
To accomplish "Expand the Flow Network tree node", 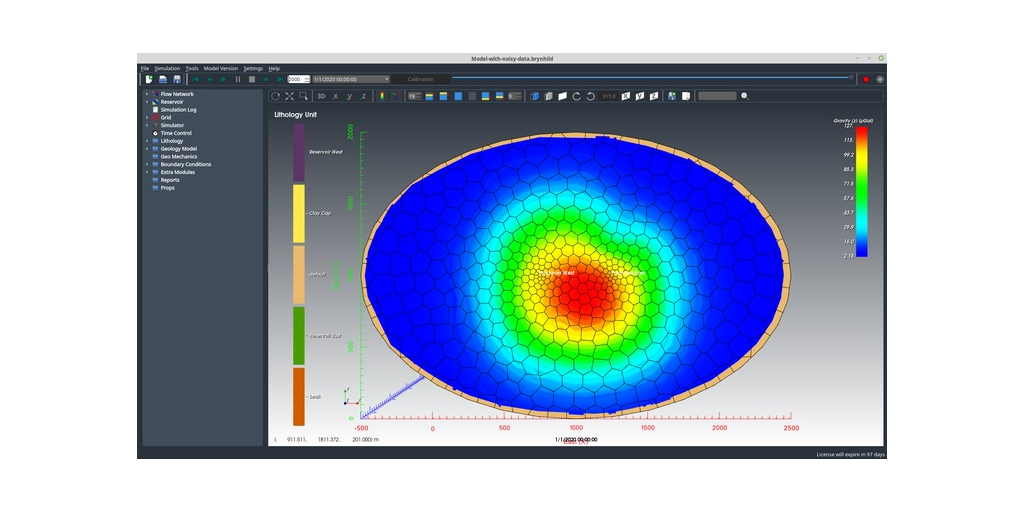I will pyautogui.click(x=147, y=94).
